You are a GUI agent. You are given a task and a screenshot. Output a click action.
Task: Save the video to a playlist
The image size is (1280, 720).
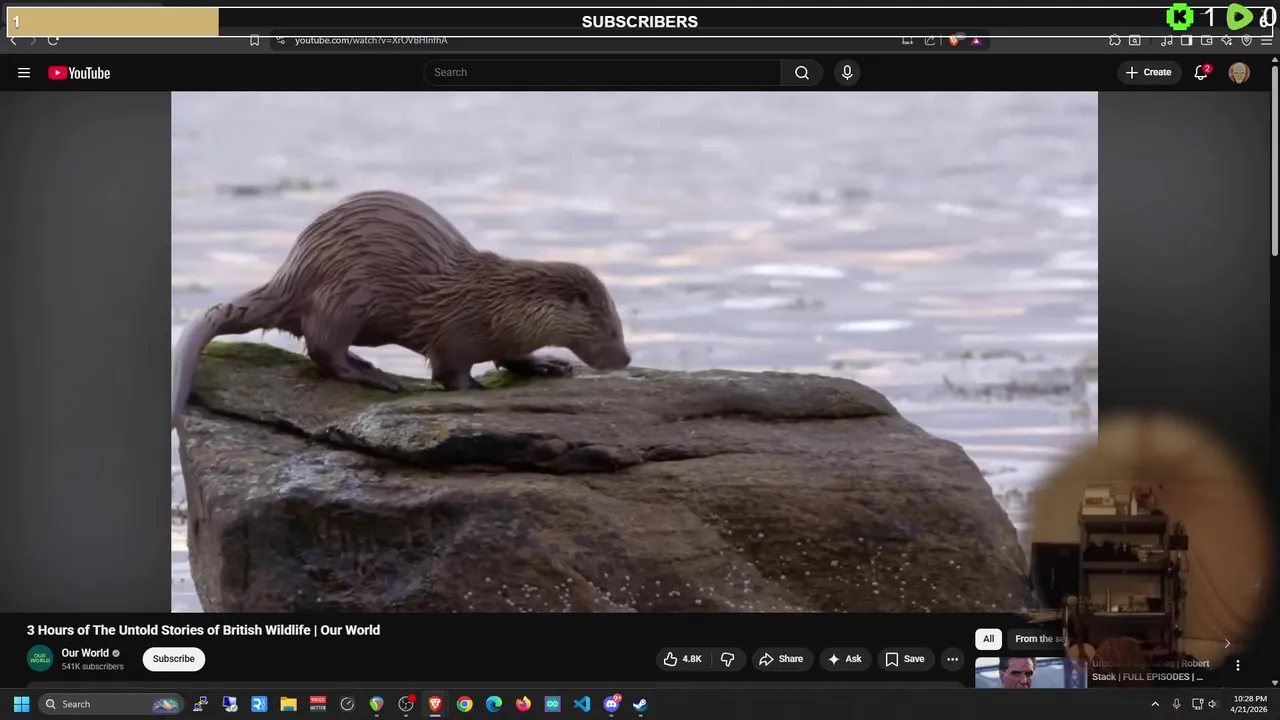click(x=904, y=659)
